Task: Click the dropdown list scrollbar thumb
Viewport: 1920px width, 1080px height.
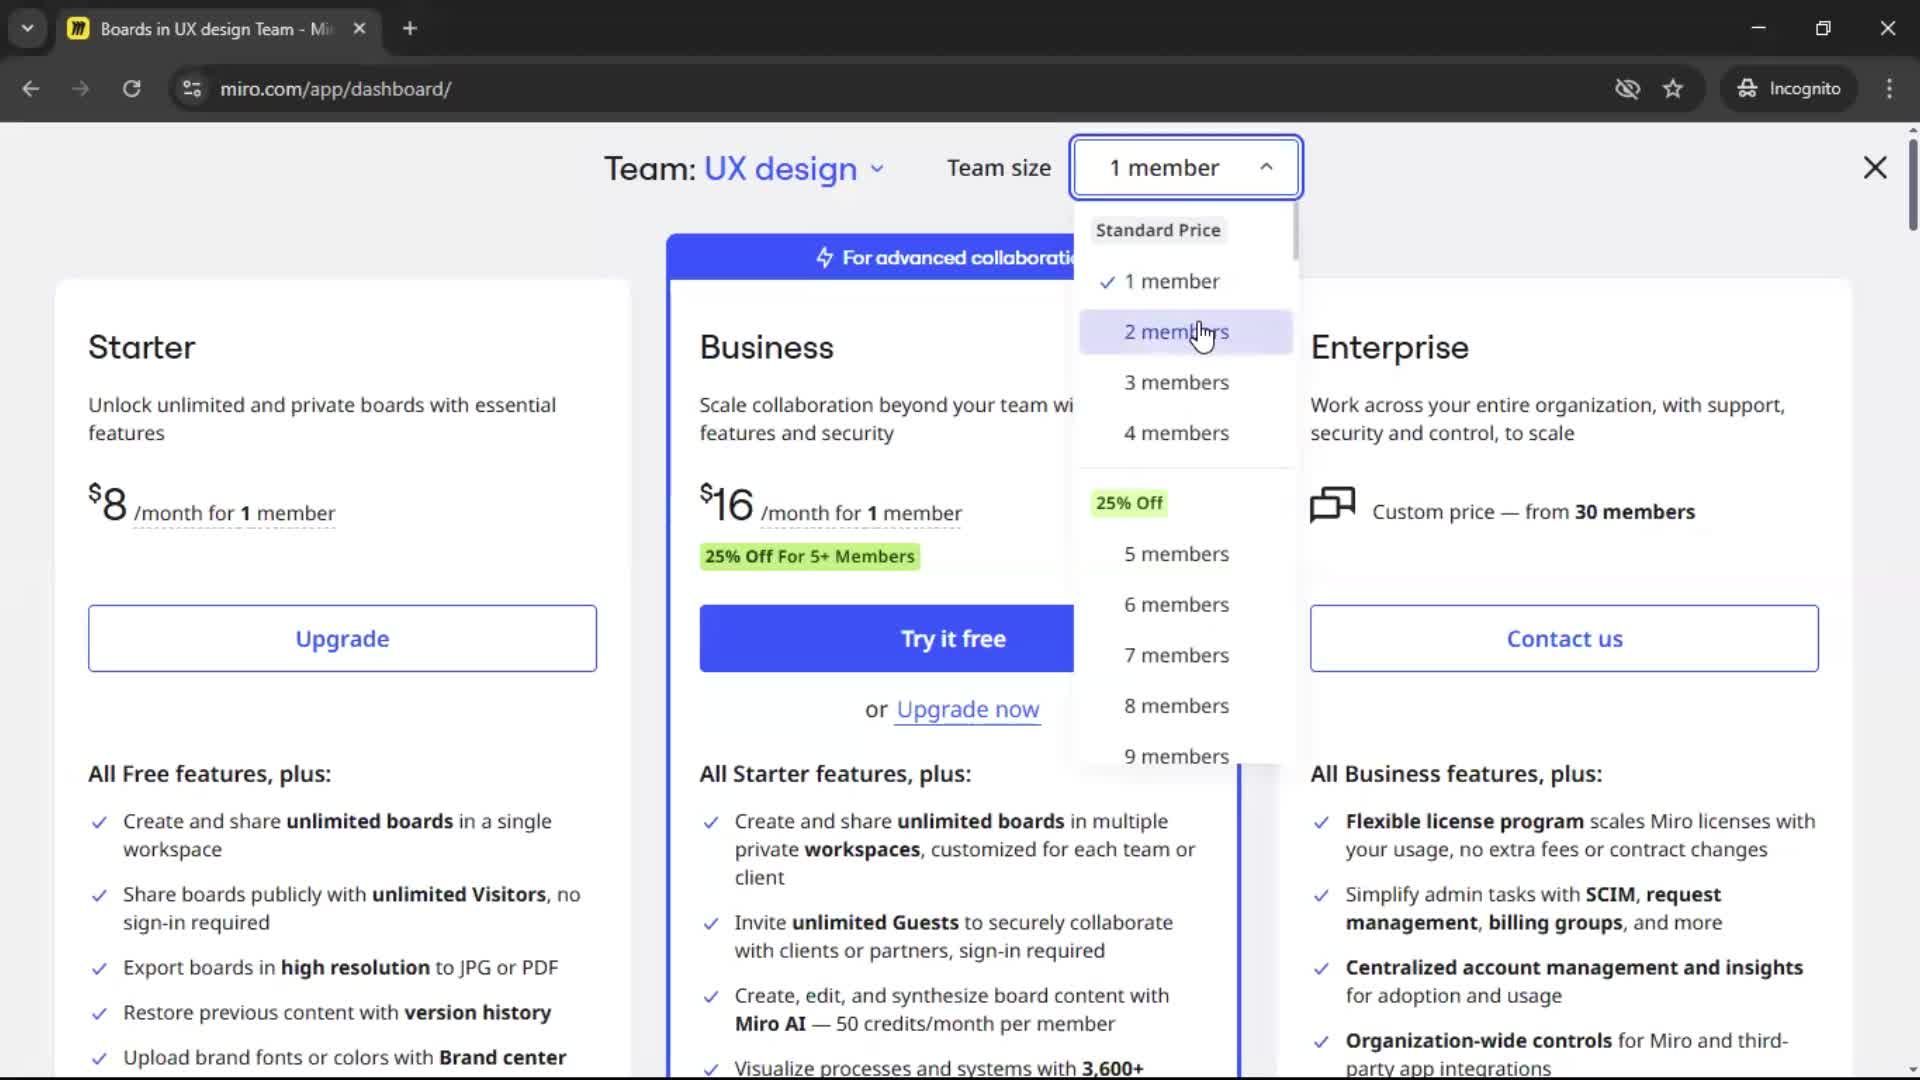Action: tap(1295, 232)
